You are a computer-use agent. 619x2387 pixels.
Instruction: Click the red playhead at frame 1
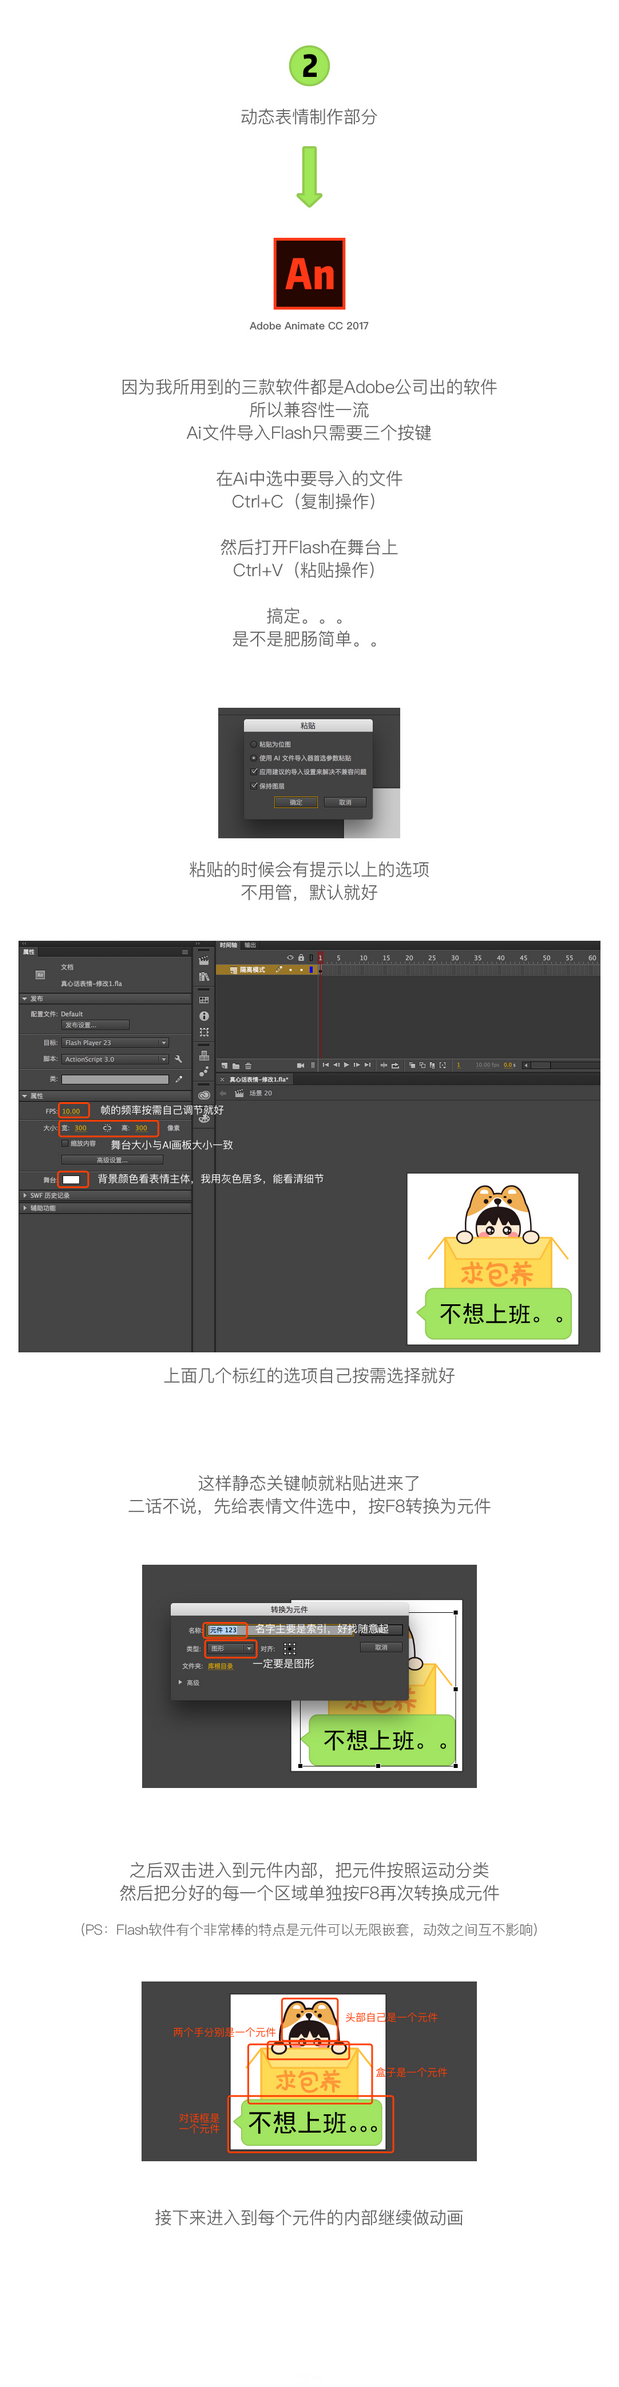320,958
